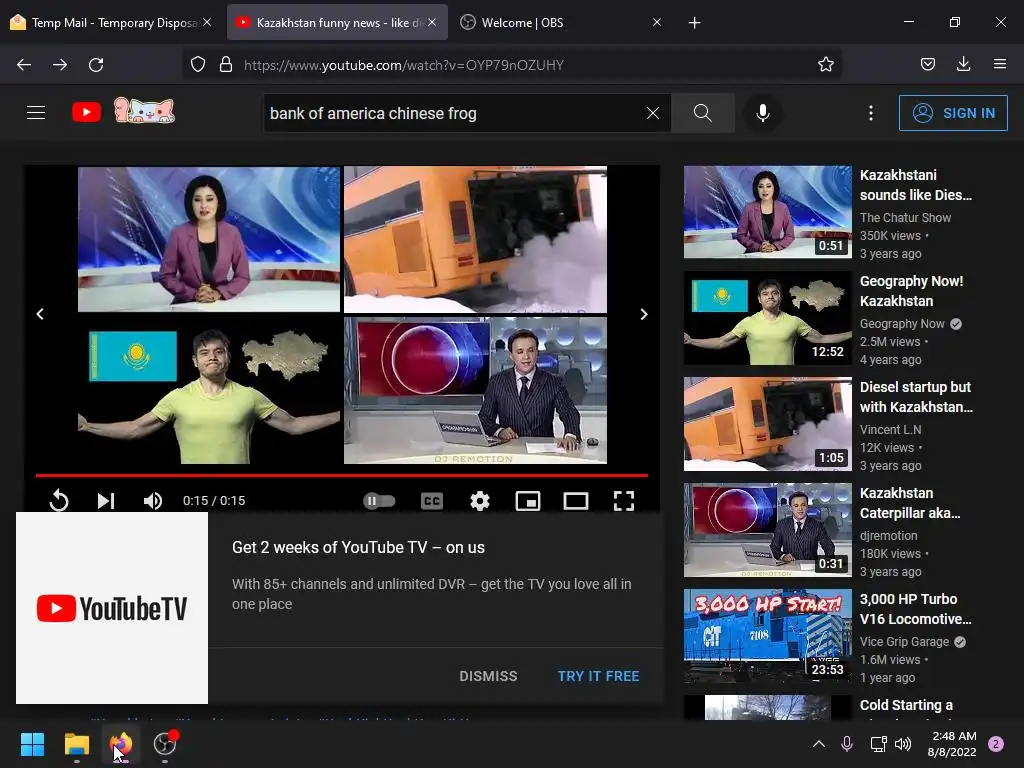Visit The Chatur Show channel
Viewport: 1024px width, 768px height.
pos(905,217)
